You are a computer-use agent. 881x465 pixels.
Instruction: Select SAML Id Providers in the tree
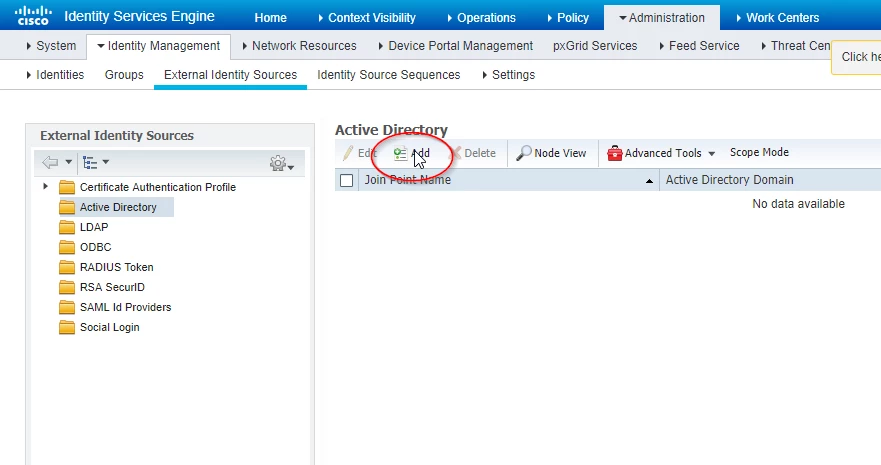pos(125,307)
